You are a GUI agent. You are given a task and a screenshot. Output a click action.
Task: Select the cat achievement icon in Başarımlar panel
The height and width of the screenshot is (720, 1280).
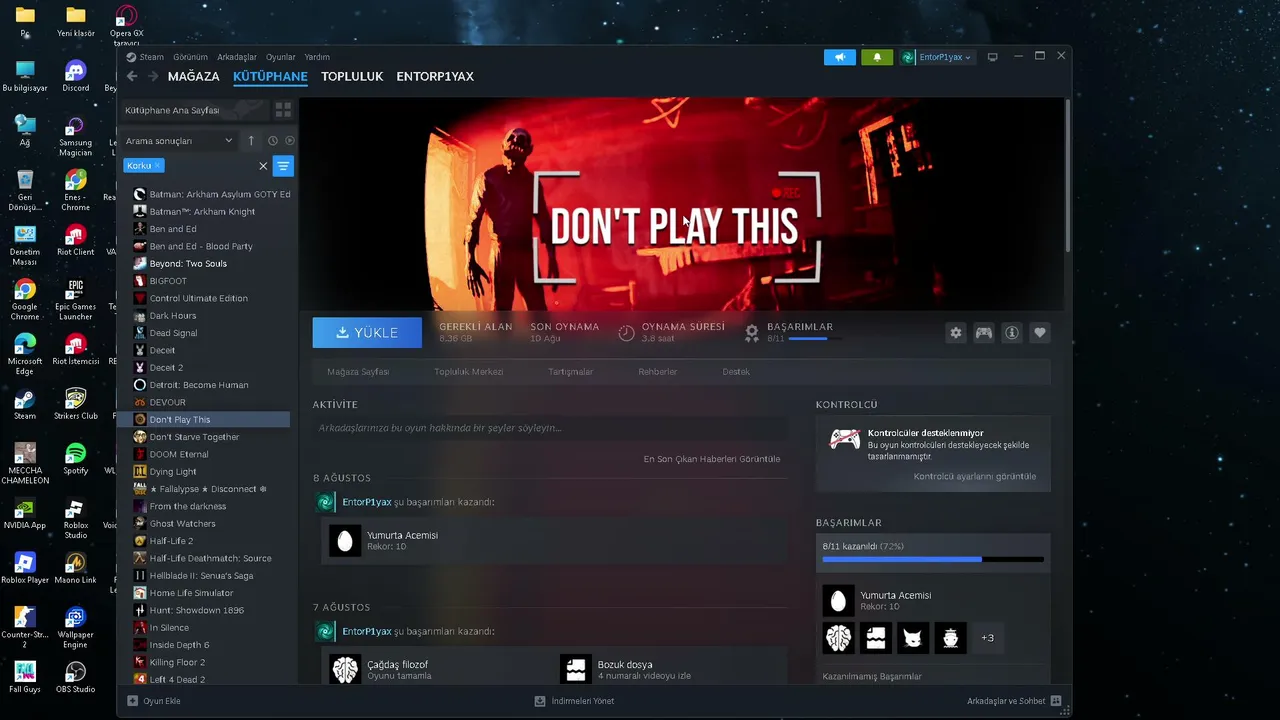tap(913, 638)
